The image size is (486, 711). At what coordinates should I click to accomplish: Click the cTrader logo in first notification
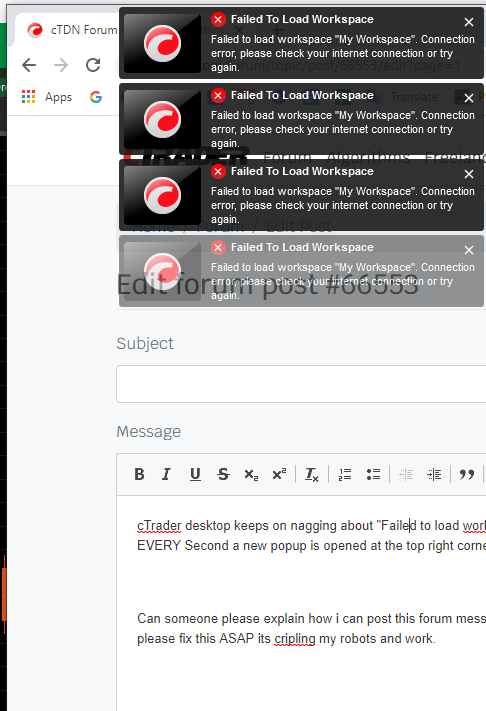click(x=162, y=44)
